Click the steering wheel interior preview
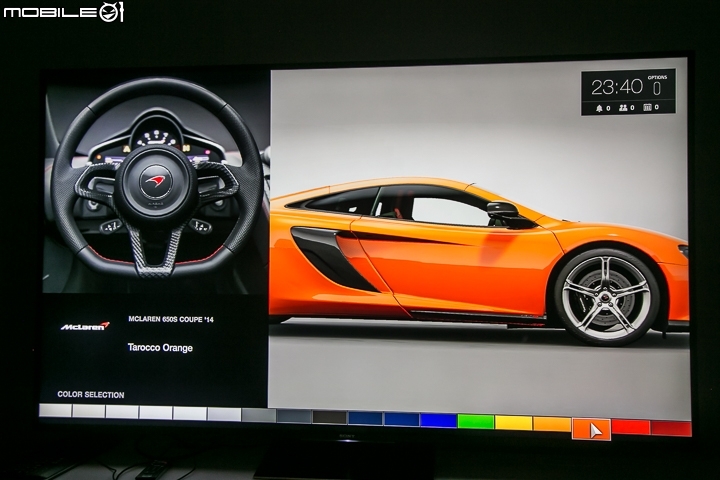720x480 pixels. (x=156, y=181)
